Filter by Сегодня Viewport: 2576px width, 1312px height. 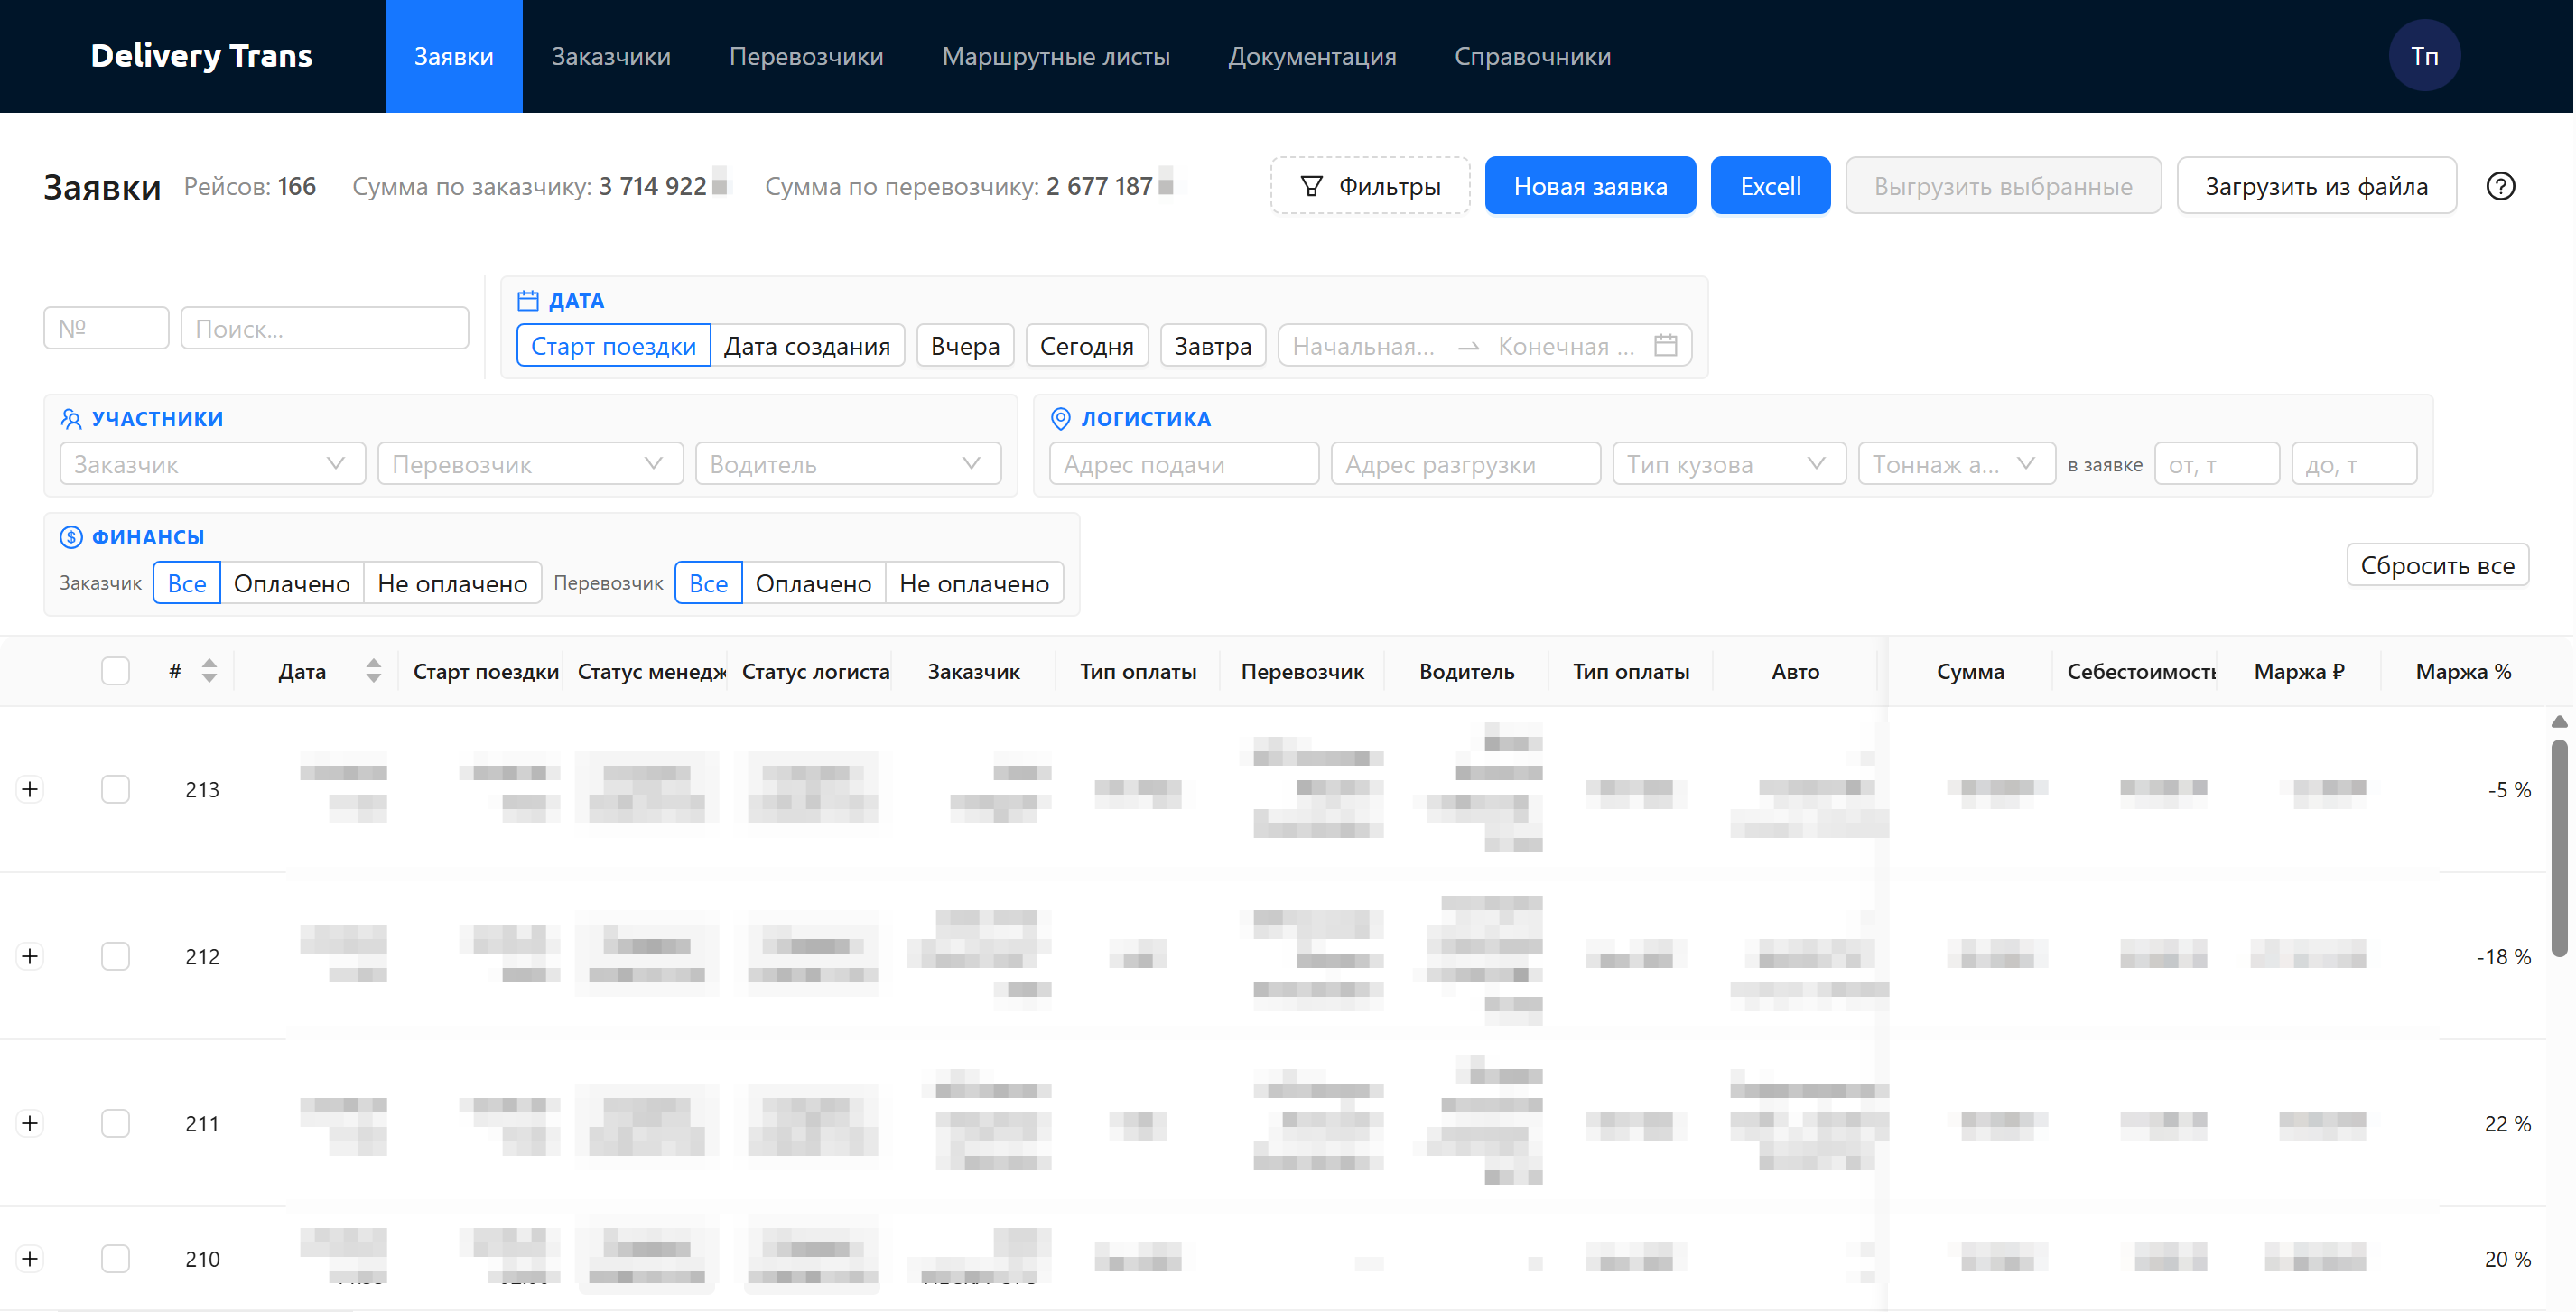click(x=1087, y=346)
